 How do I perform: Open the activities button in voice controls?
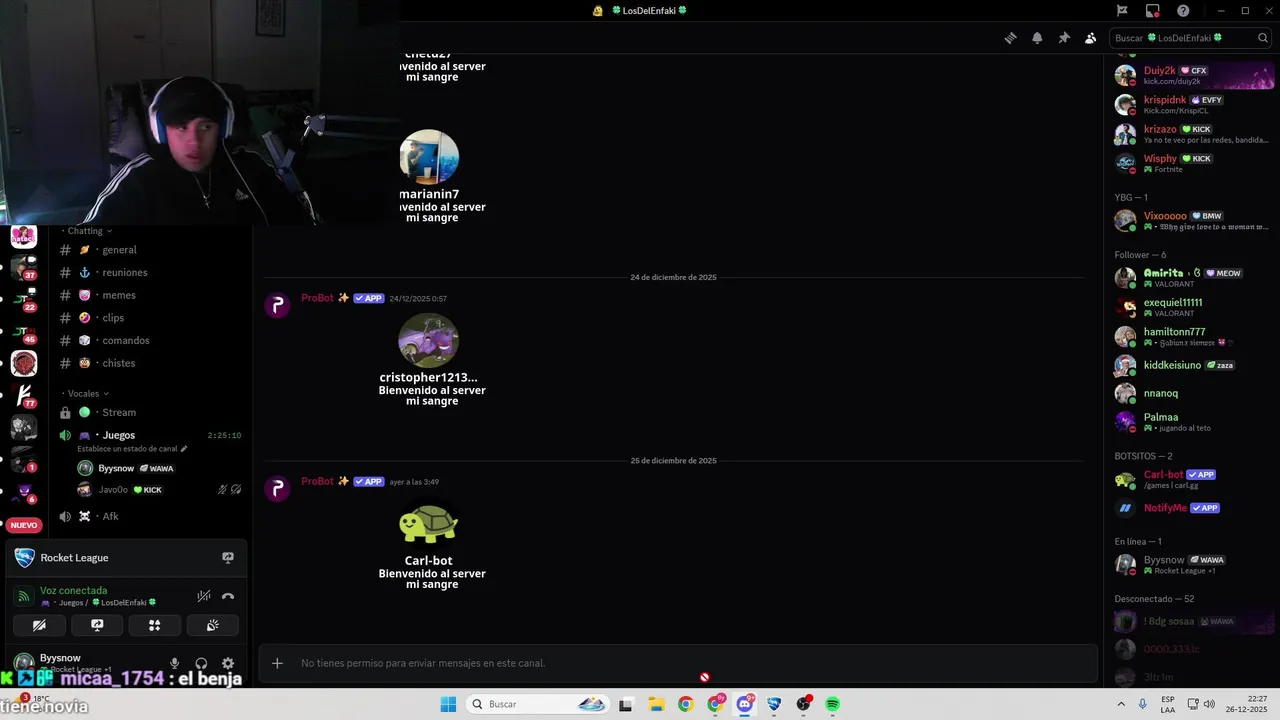tap(155, 625)
